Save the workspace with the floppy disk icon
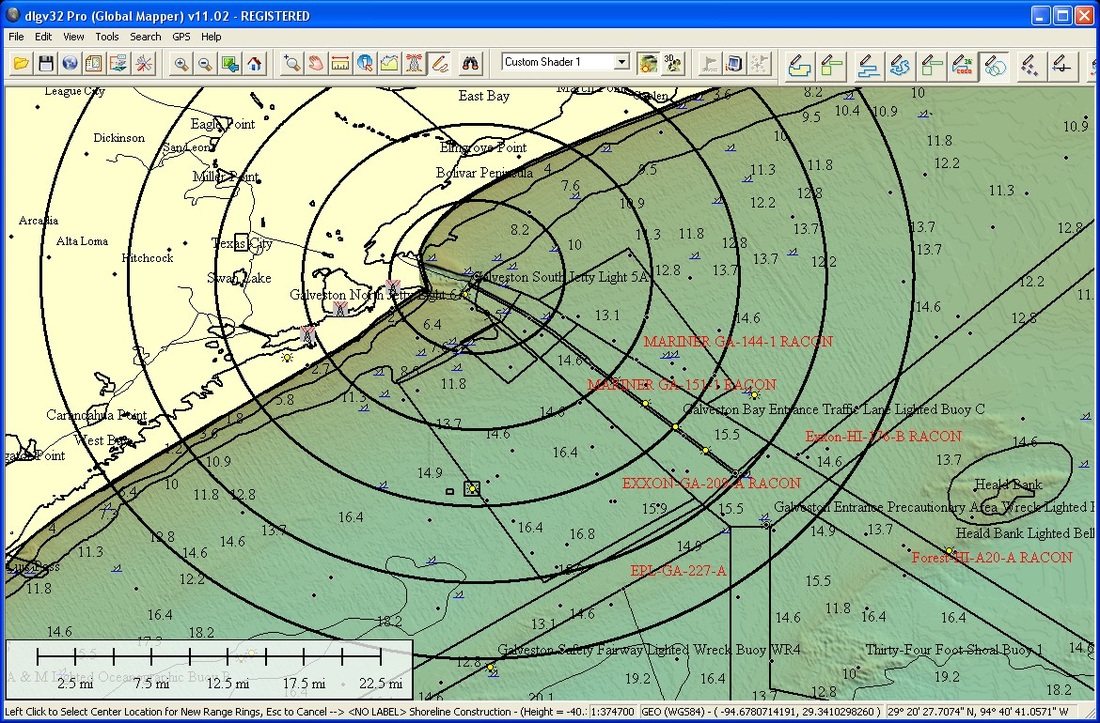This screenshot has width=1100, height=723. coord(46,64)
